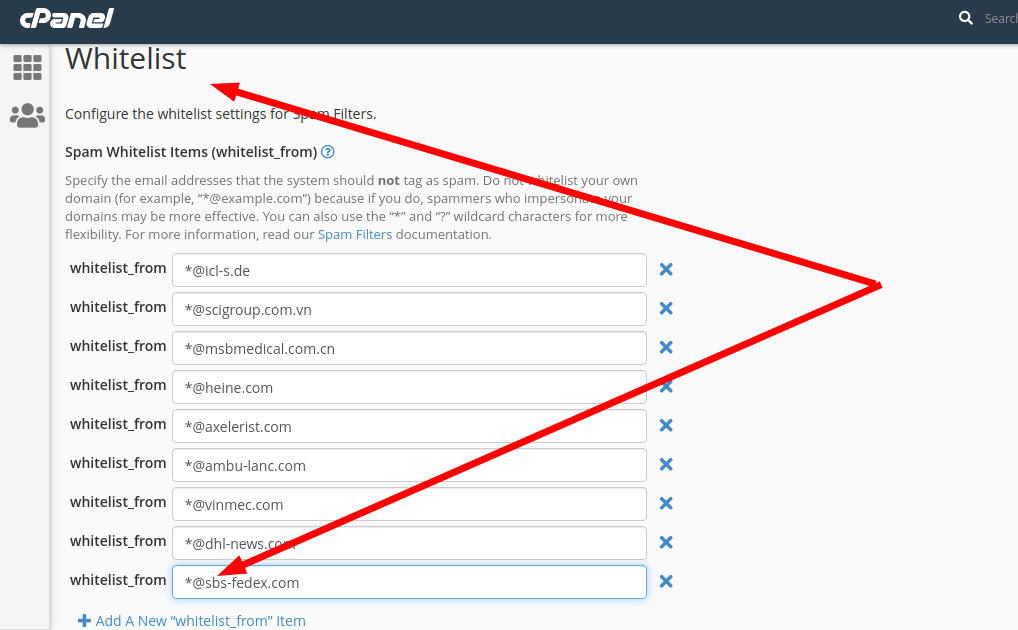
Task: Remove the *@icl-s.de whitelist entry
Action: tap(666, 270)
